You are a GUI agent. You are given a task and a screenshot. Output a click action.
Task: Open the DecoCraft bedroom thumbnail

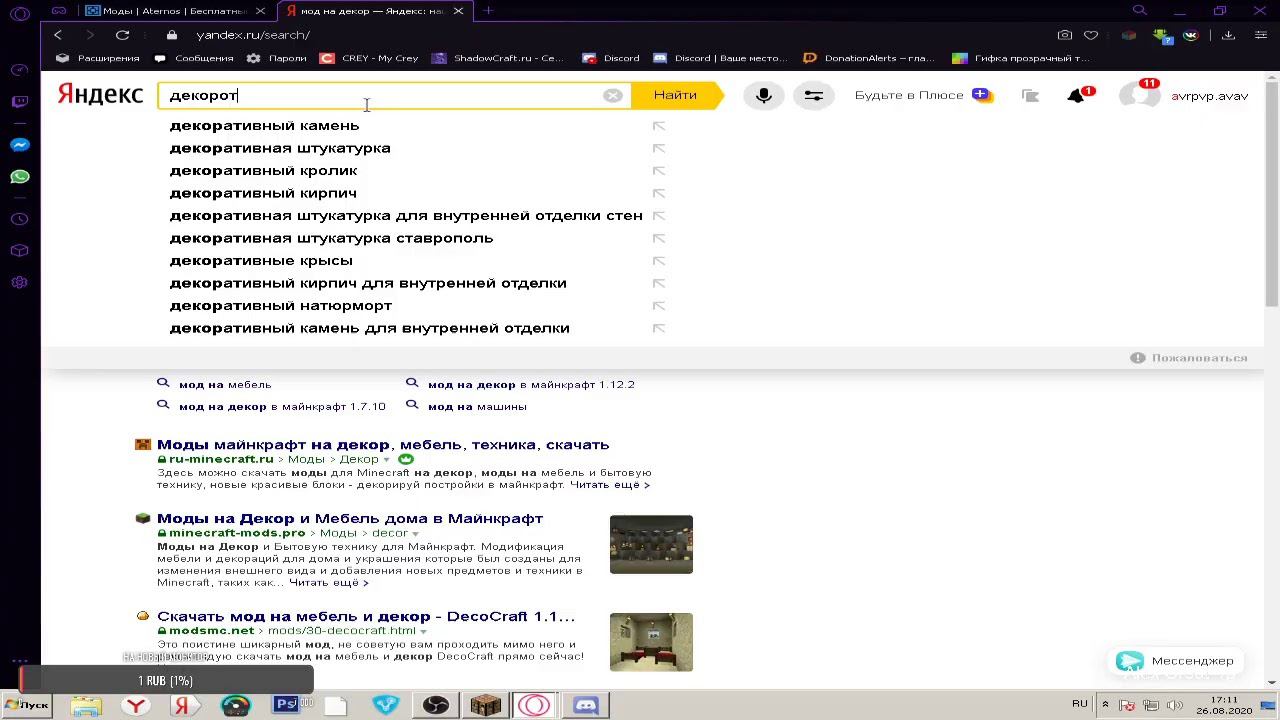click(651, 642)
